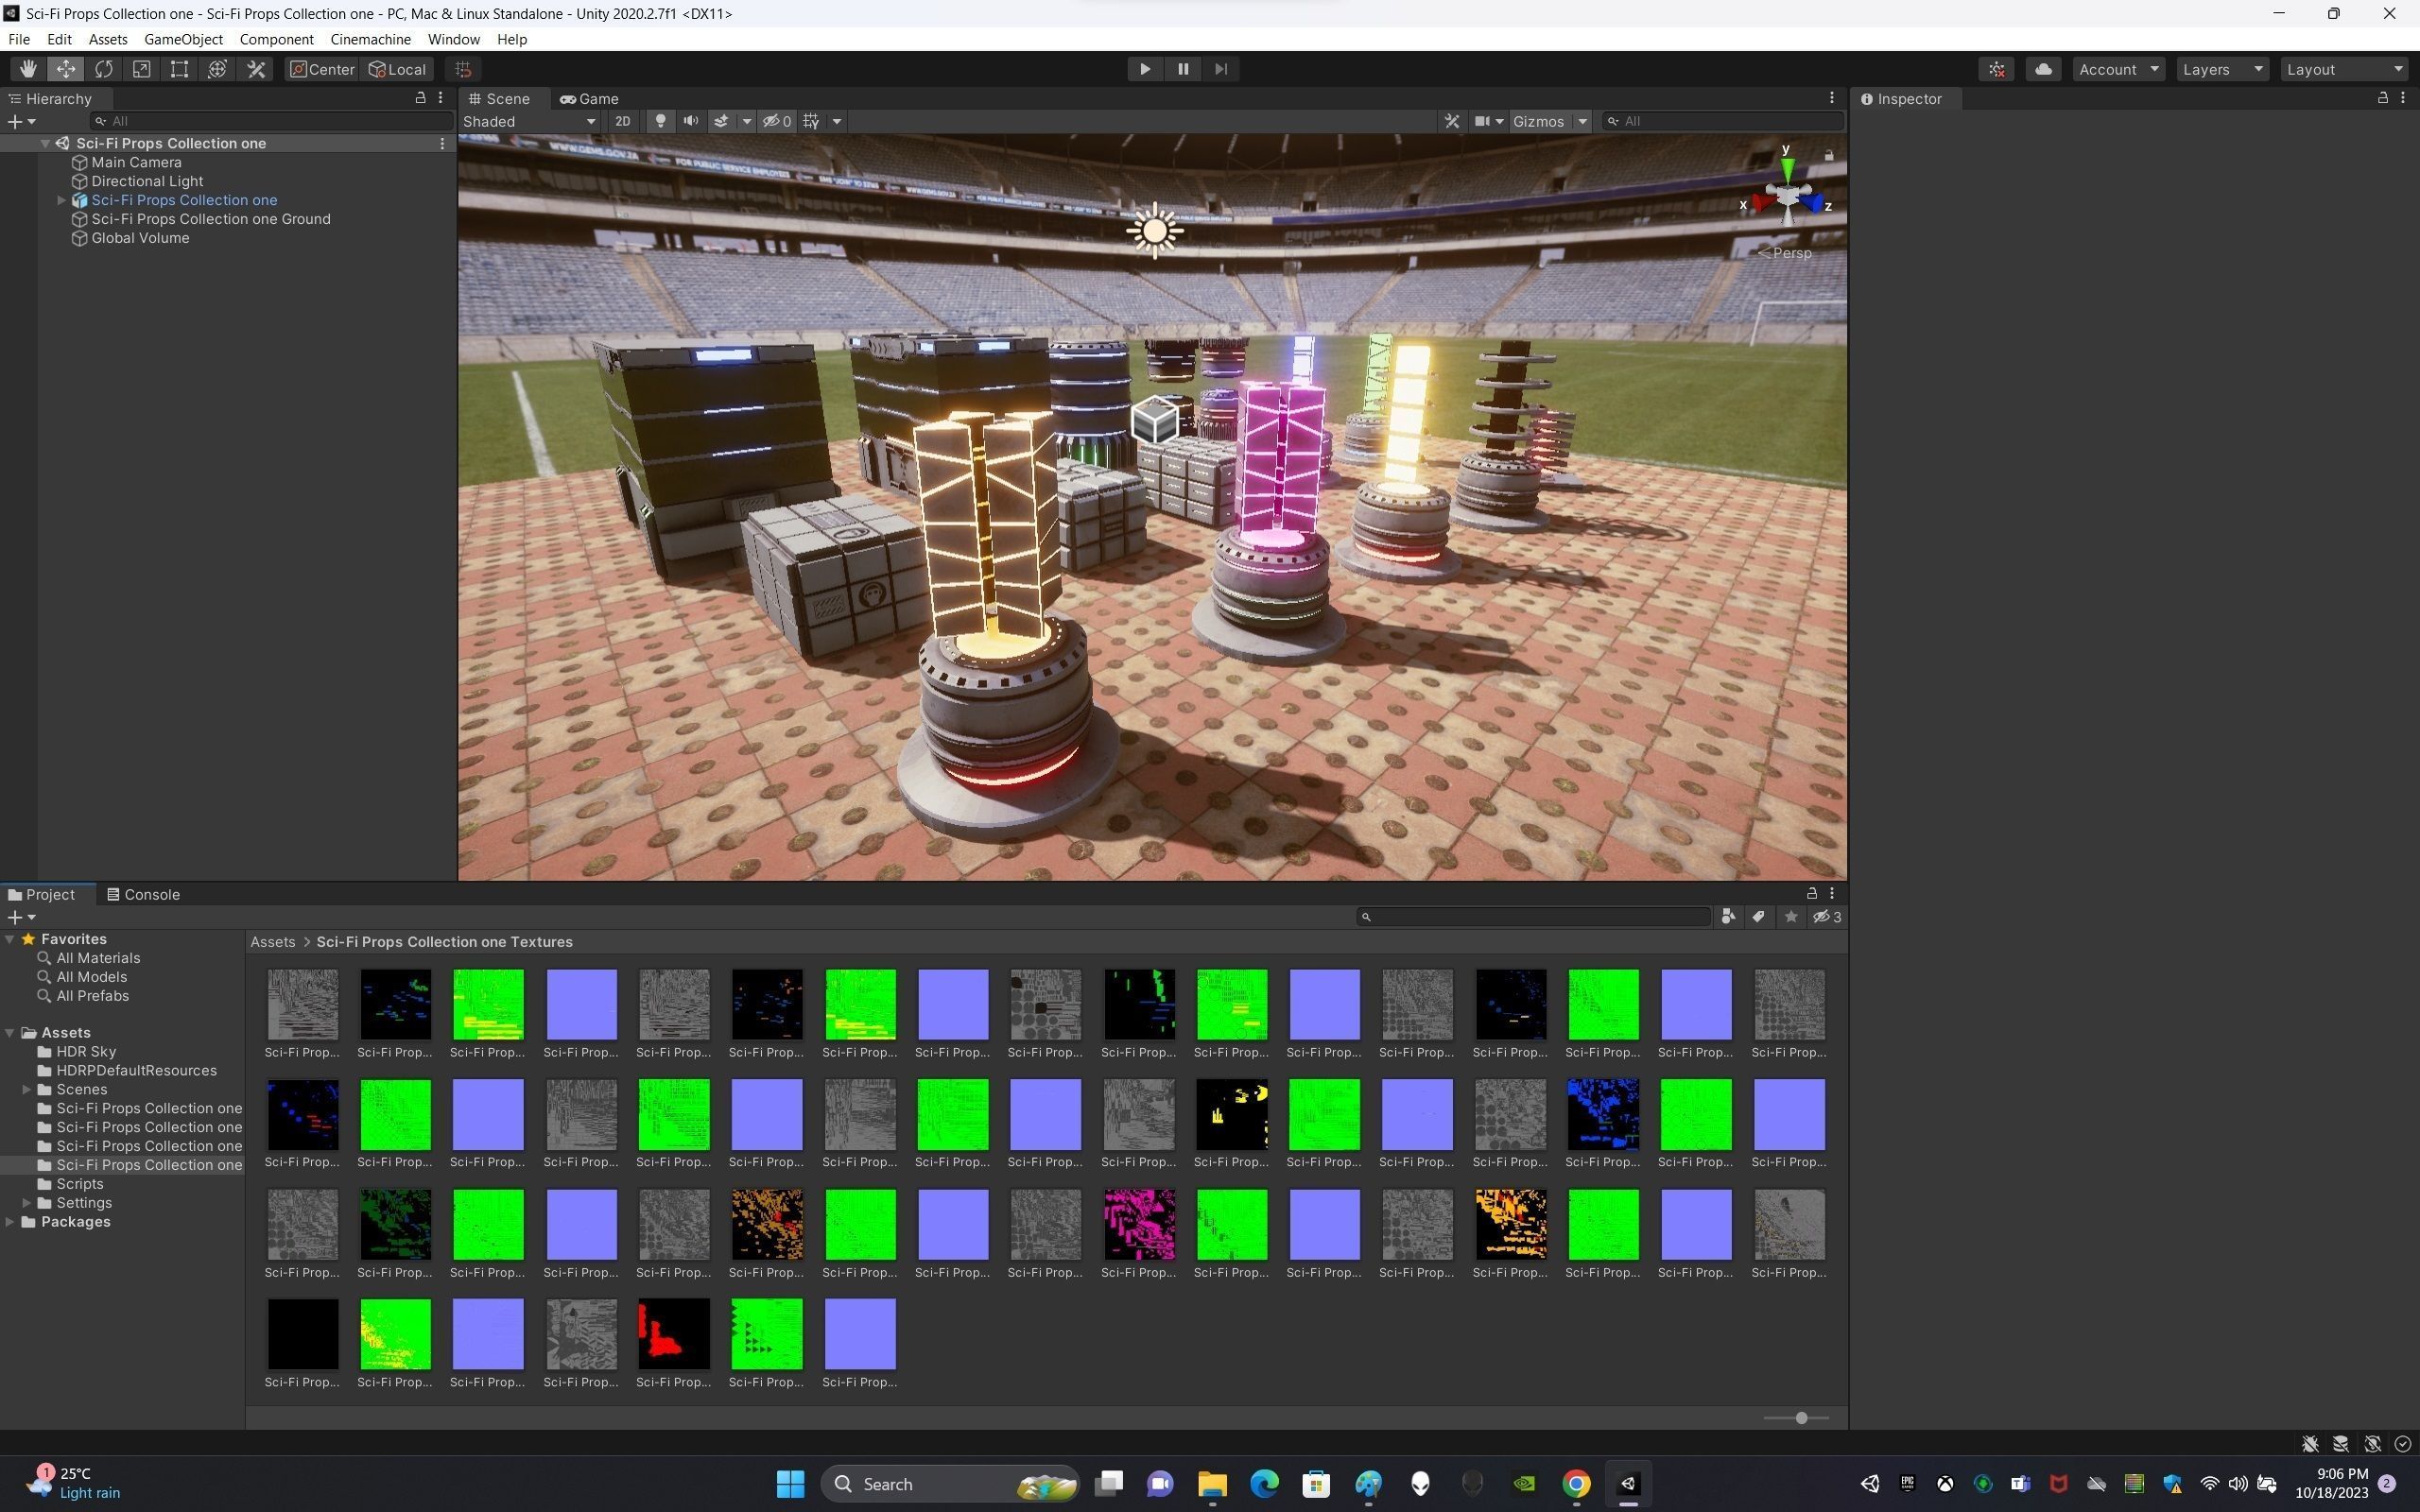2420x1512 pixels.
Task: Toggle Center pivot mode button
Action: [322, 69]
